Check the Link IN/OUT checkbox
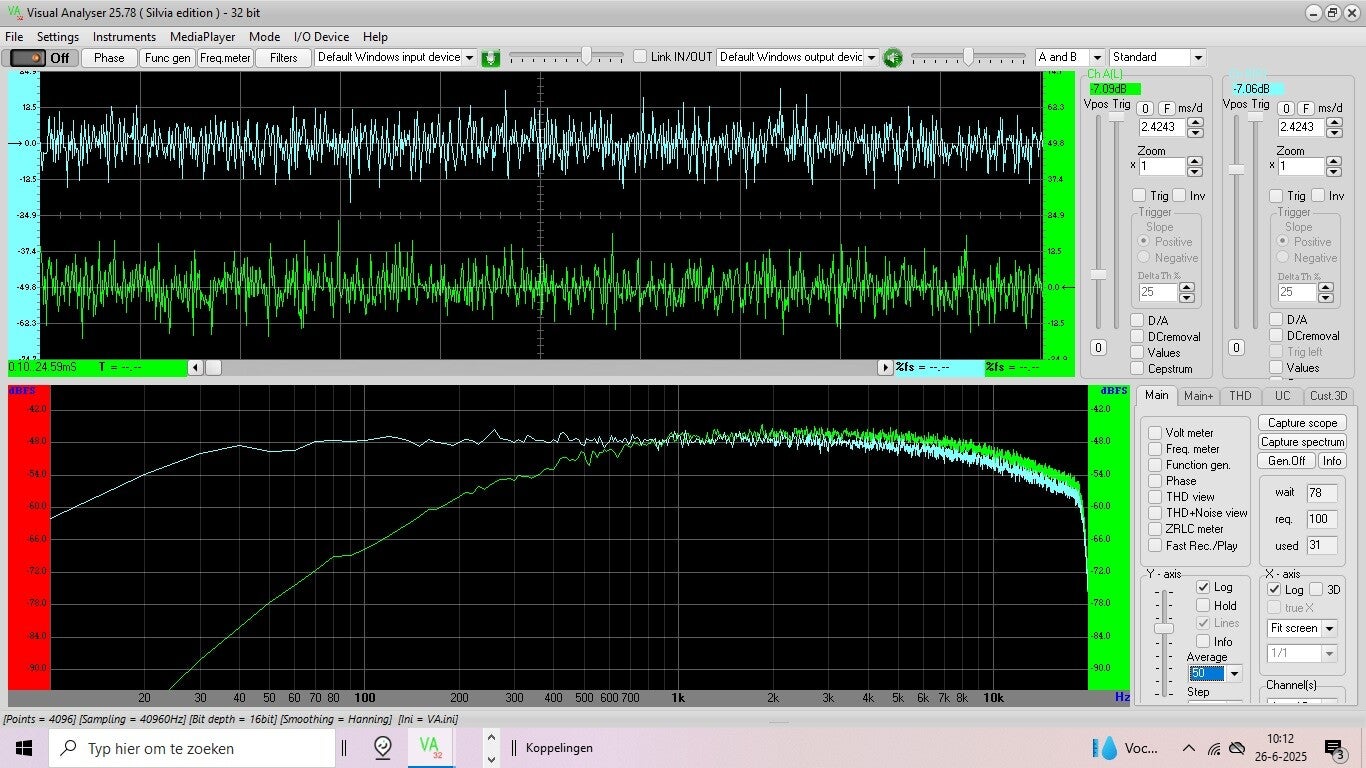This screenshot has width=1366, height=768. (x=641, y=57)
